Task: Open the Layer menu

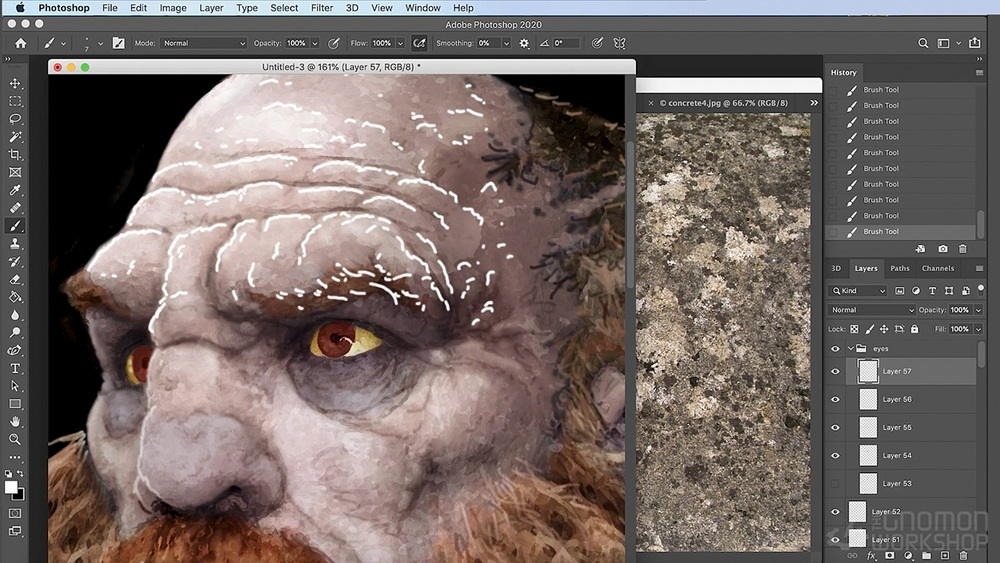Action: pos(210,8)
